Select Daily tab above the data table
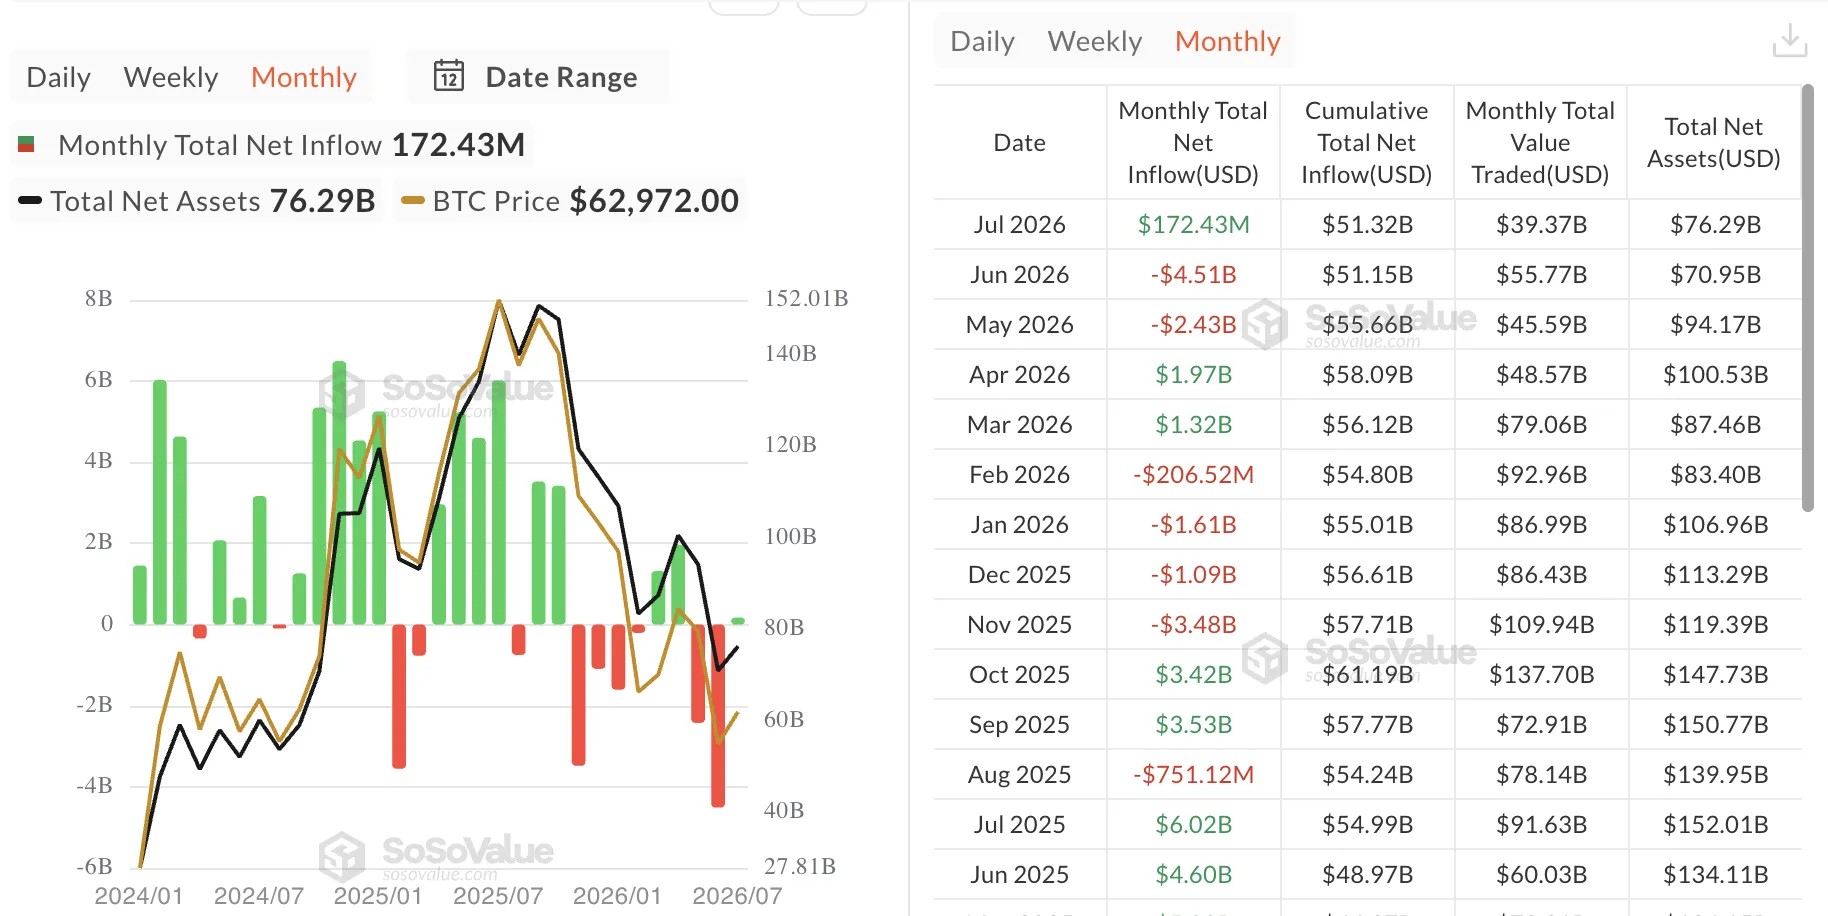This screenshot has height=916, width=1828. [982, 41]
